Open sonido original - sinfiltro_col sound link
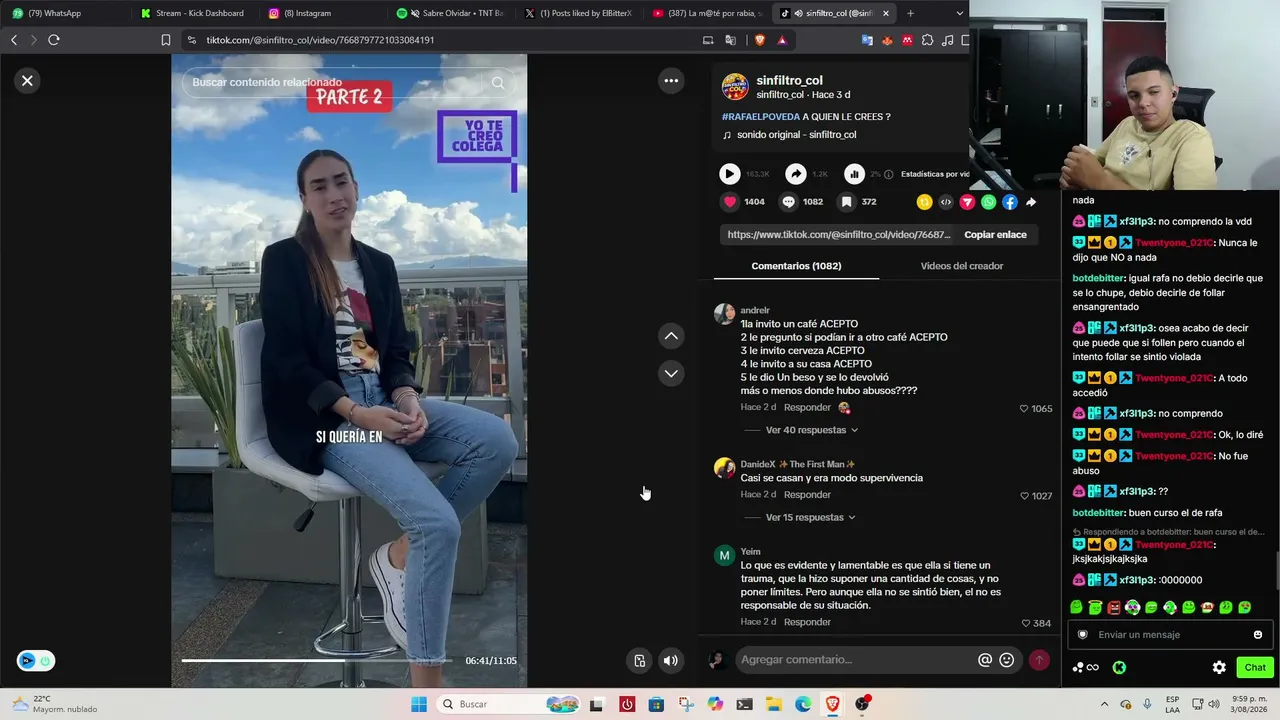This screenshot has height=720, width=1280. click(796, 135)
